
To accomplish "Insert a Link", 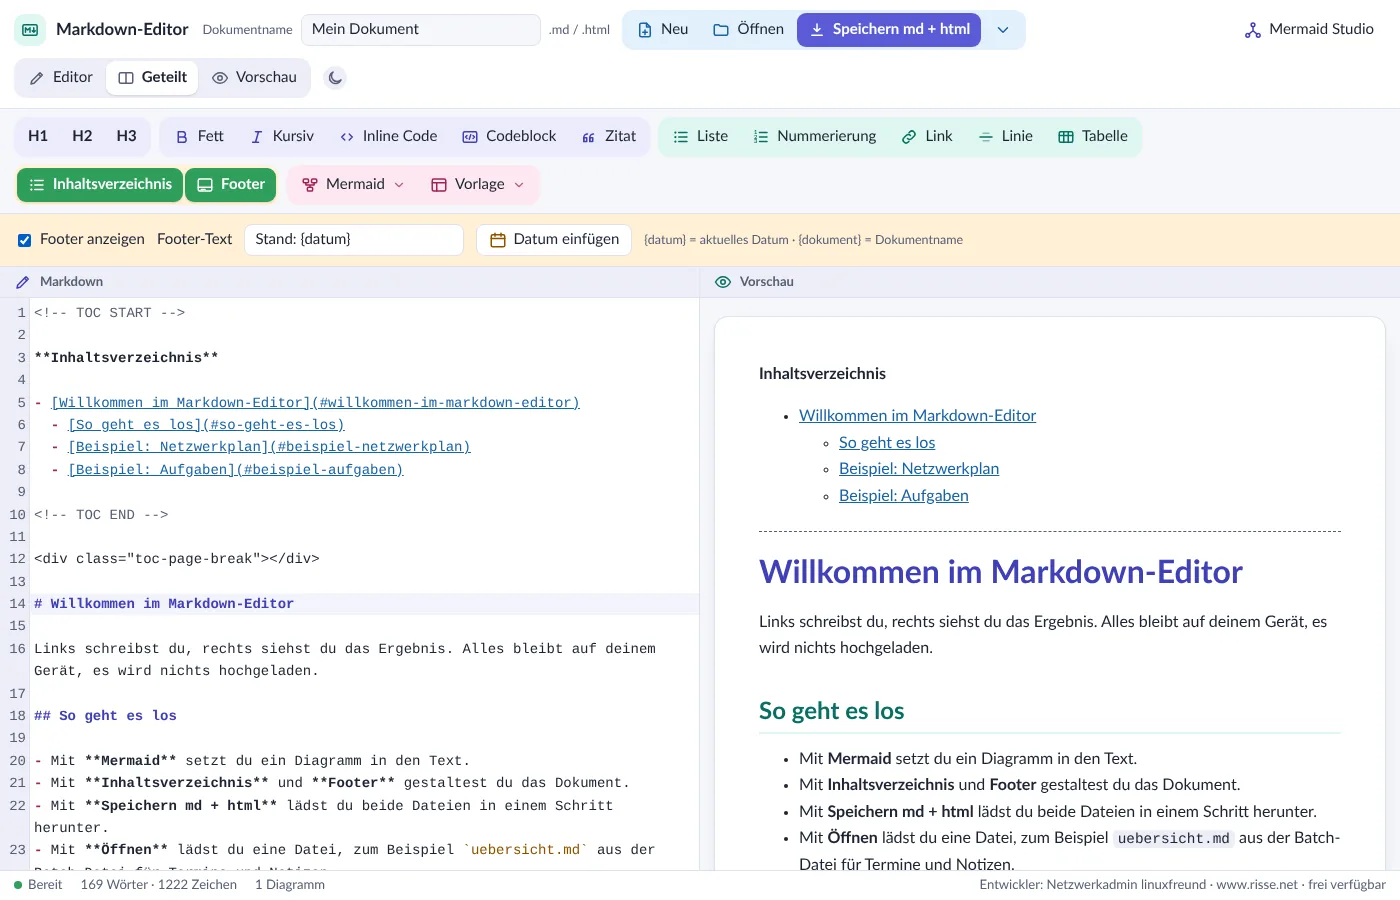I will 927,136.
